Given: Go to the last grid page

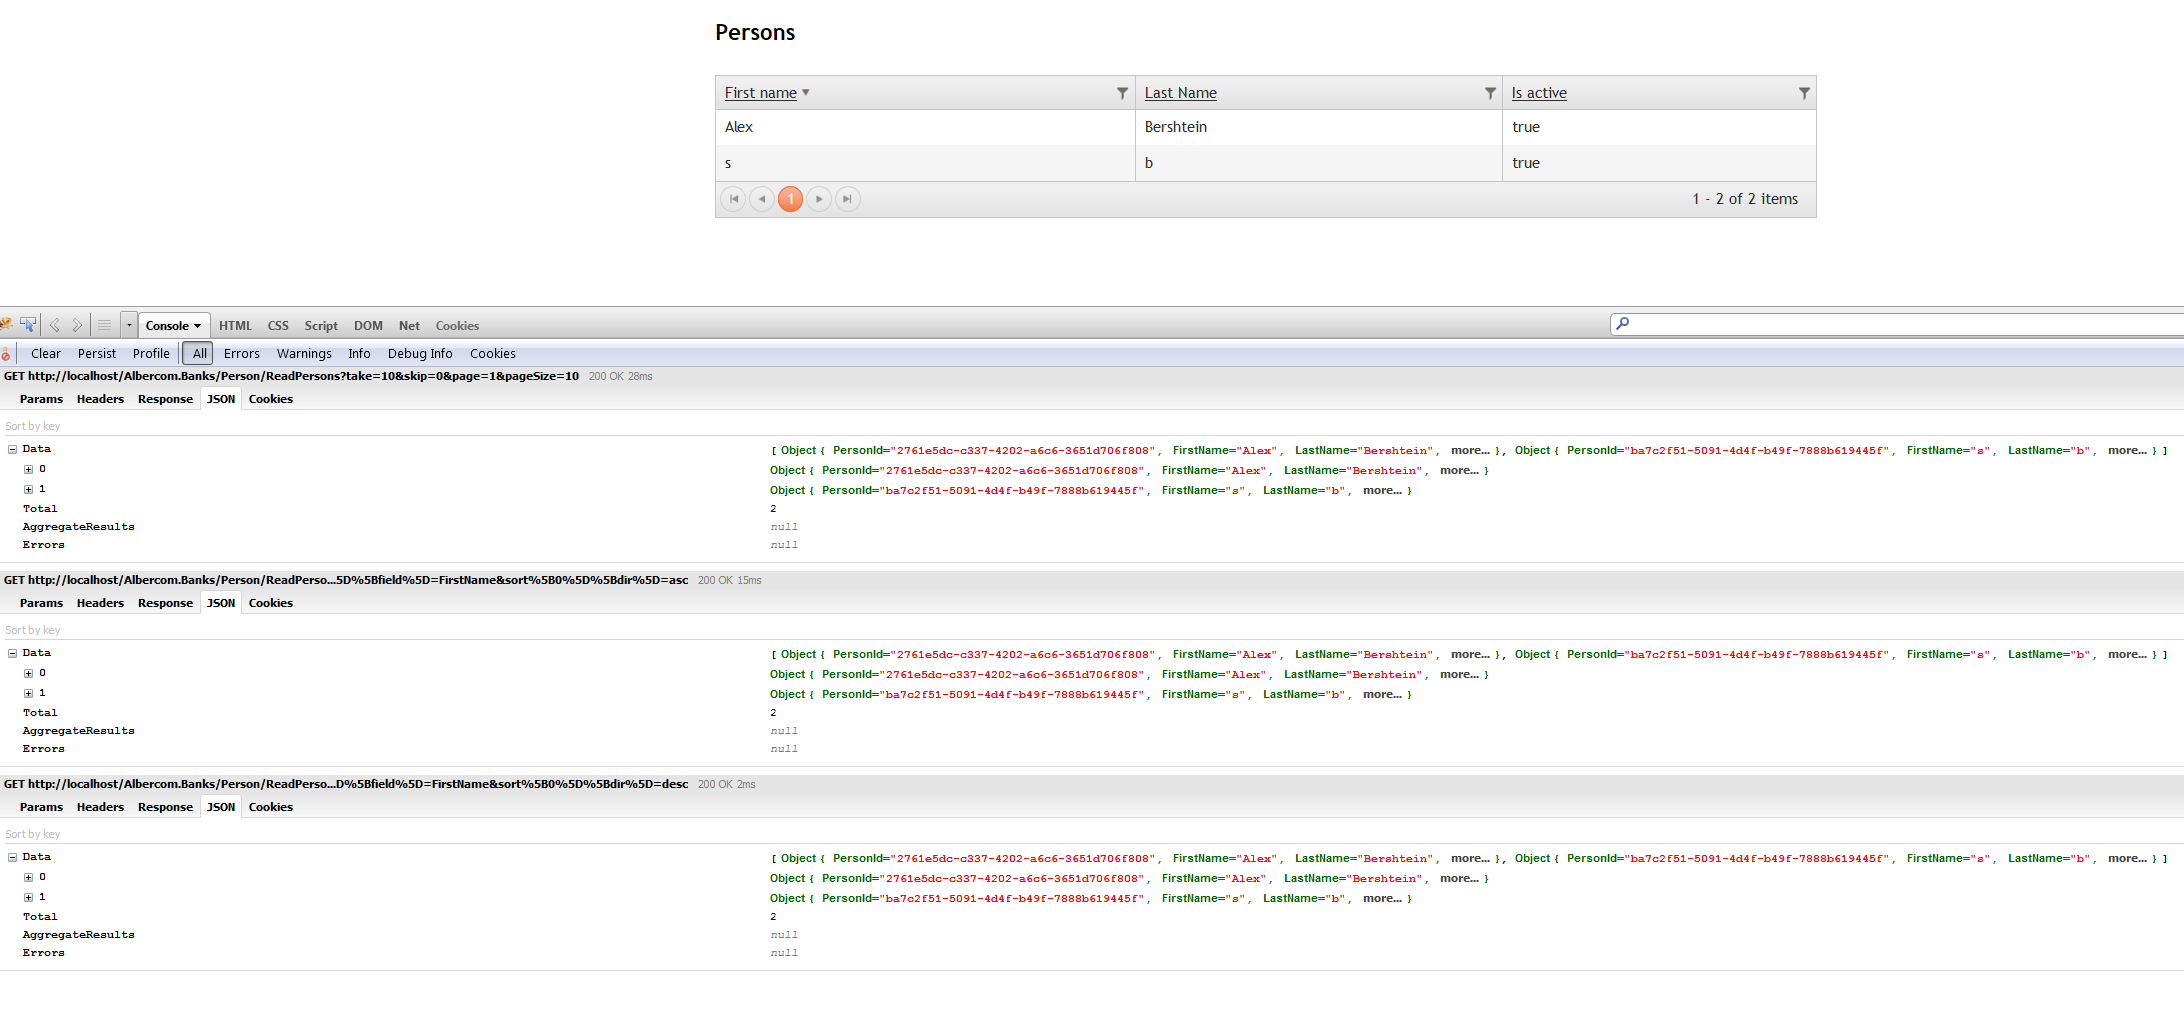Looking at the screenshot, I should 847,199.
